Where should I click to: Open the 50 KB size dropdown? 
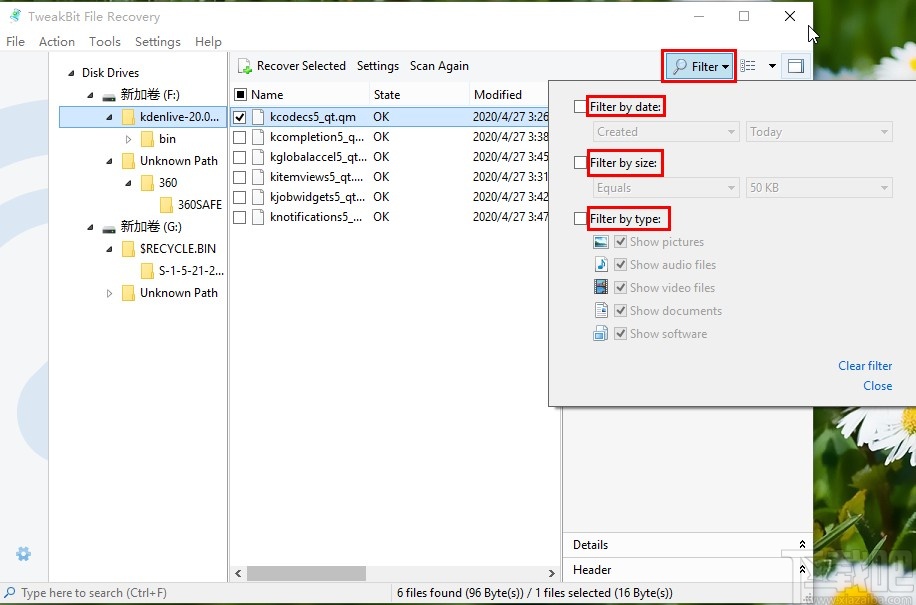pyautogui.click(x=819, y=188)
